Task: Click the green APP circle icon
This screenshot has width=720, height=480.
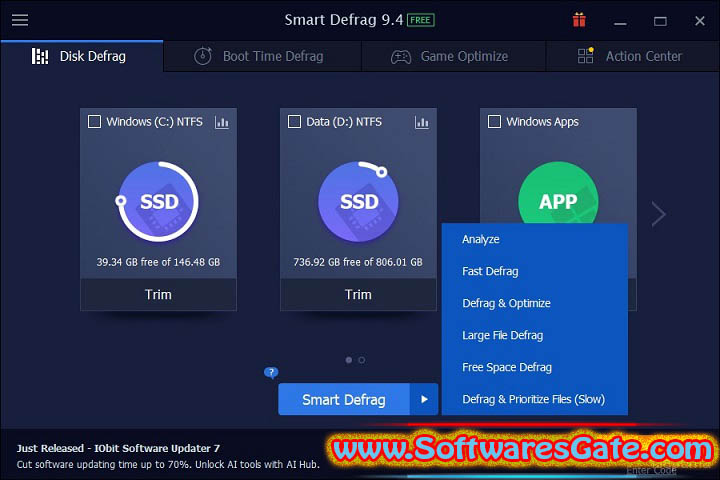Action: tap(558, 193)
